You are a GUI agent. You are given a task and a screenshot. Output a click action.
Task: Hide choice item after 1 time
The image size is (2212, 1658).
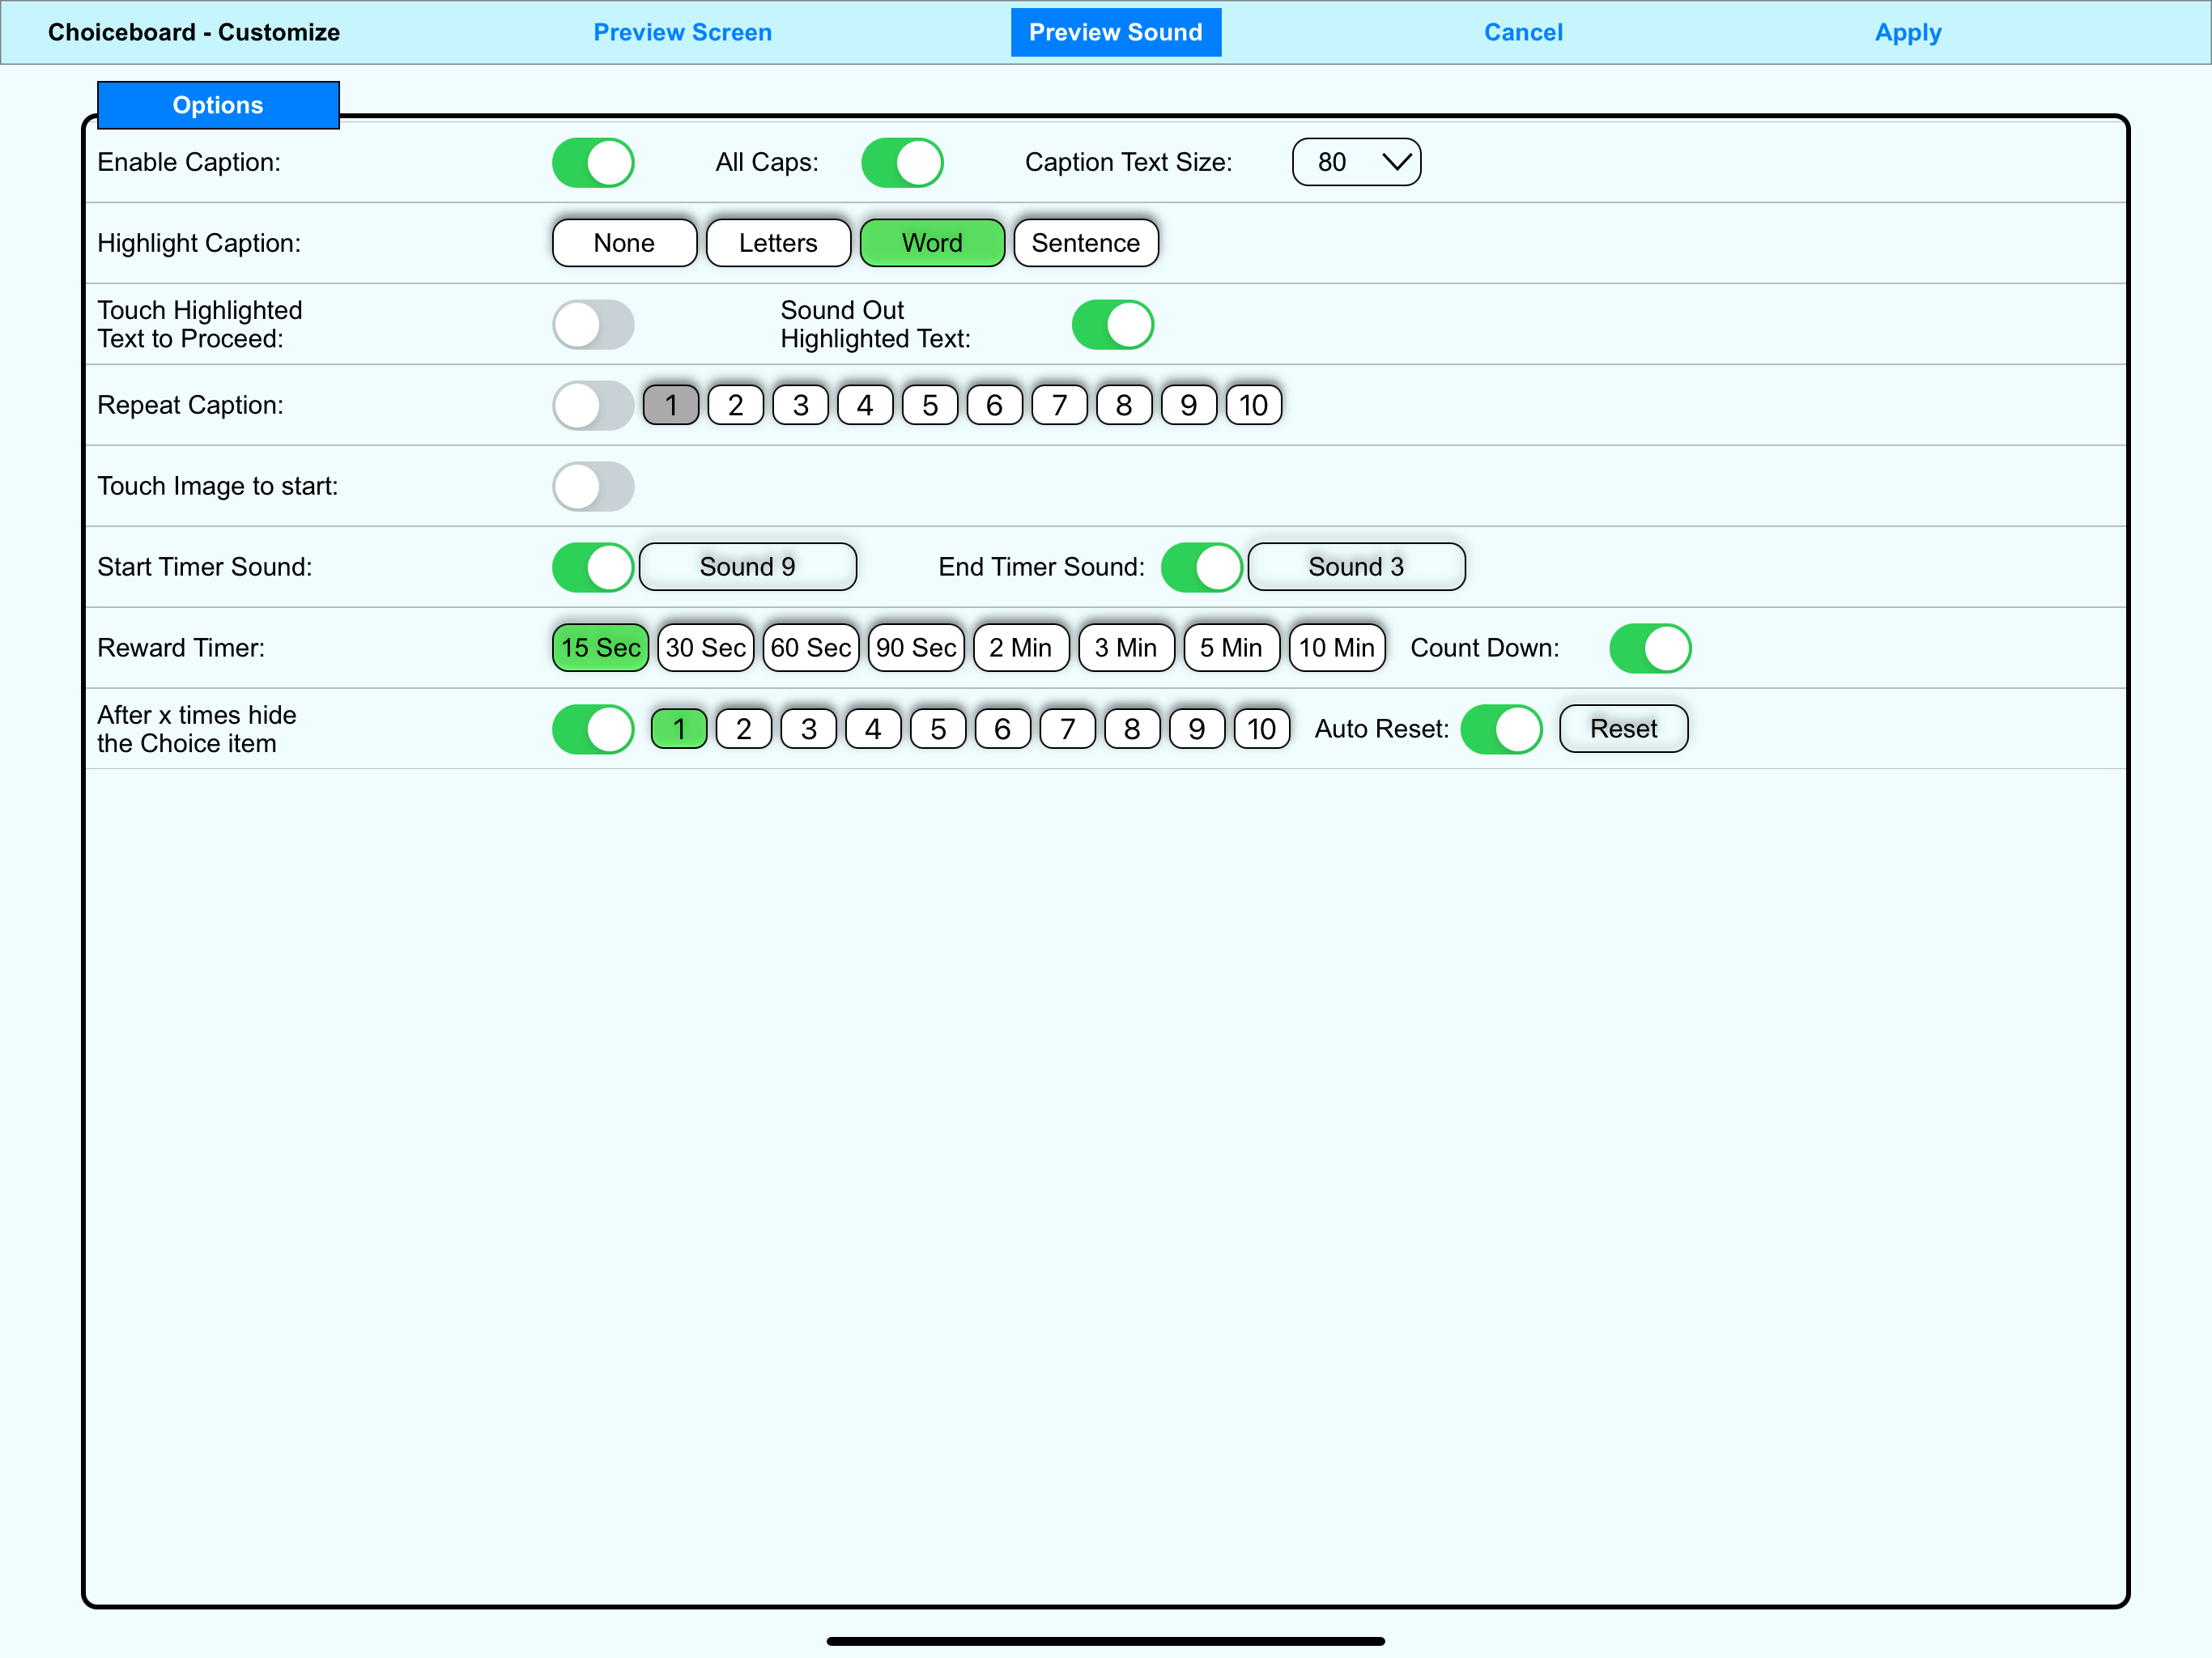(679, 729)
